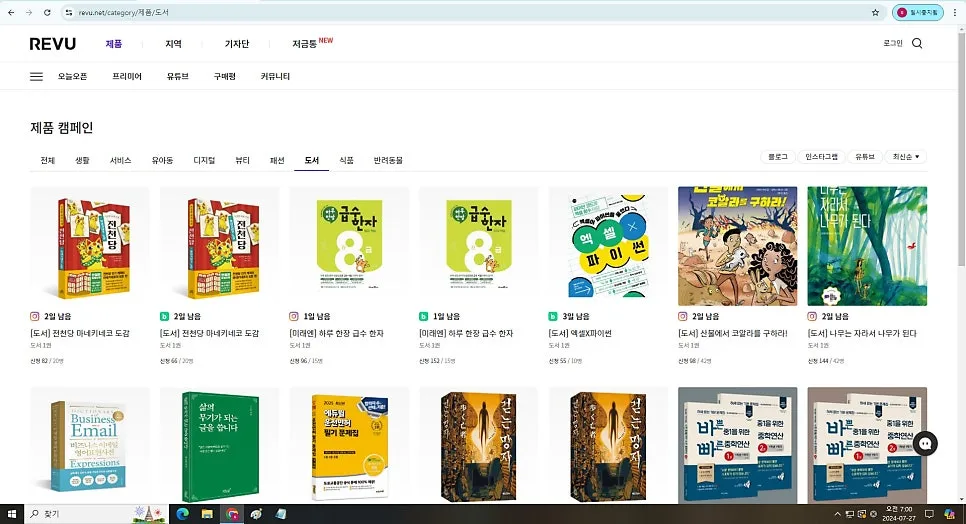The image size is (966, 524).
Task: Open 프리미어 submenu item
Action: (127, 76)
